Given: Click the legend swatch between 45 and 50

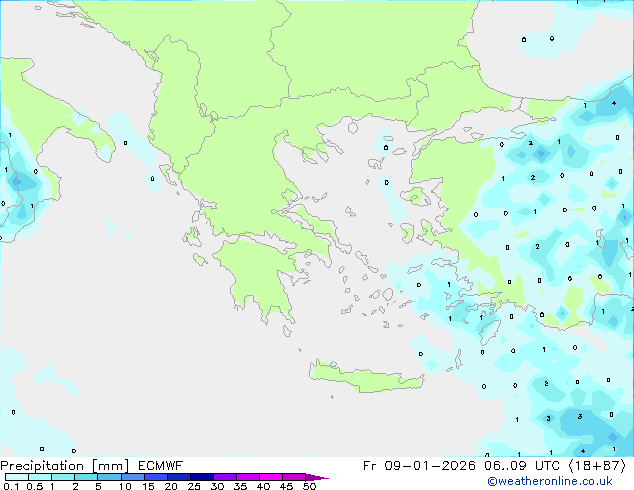Looking at the screenshot, I should [294, 477].
